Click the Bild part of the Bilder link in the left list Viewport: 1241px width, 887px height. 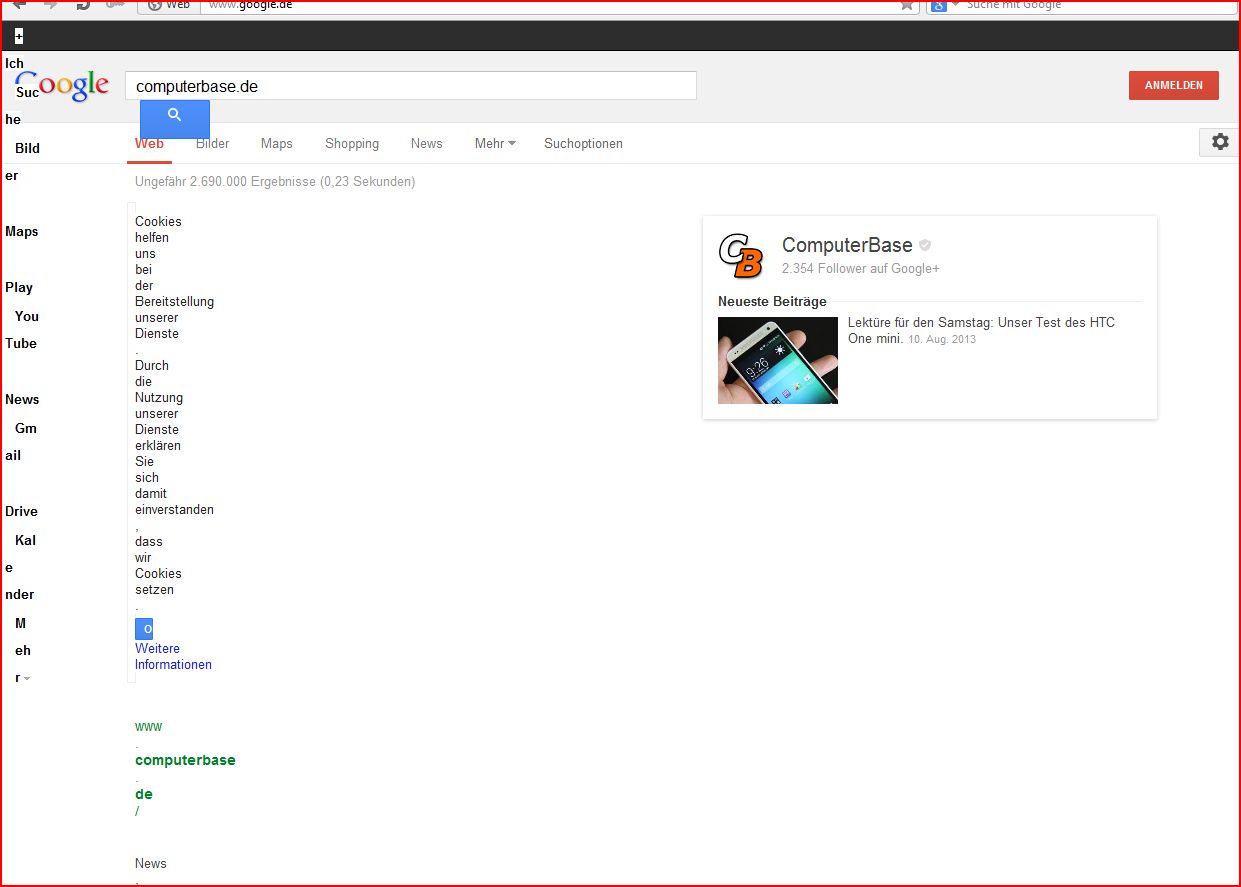click(27, 148)
